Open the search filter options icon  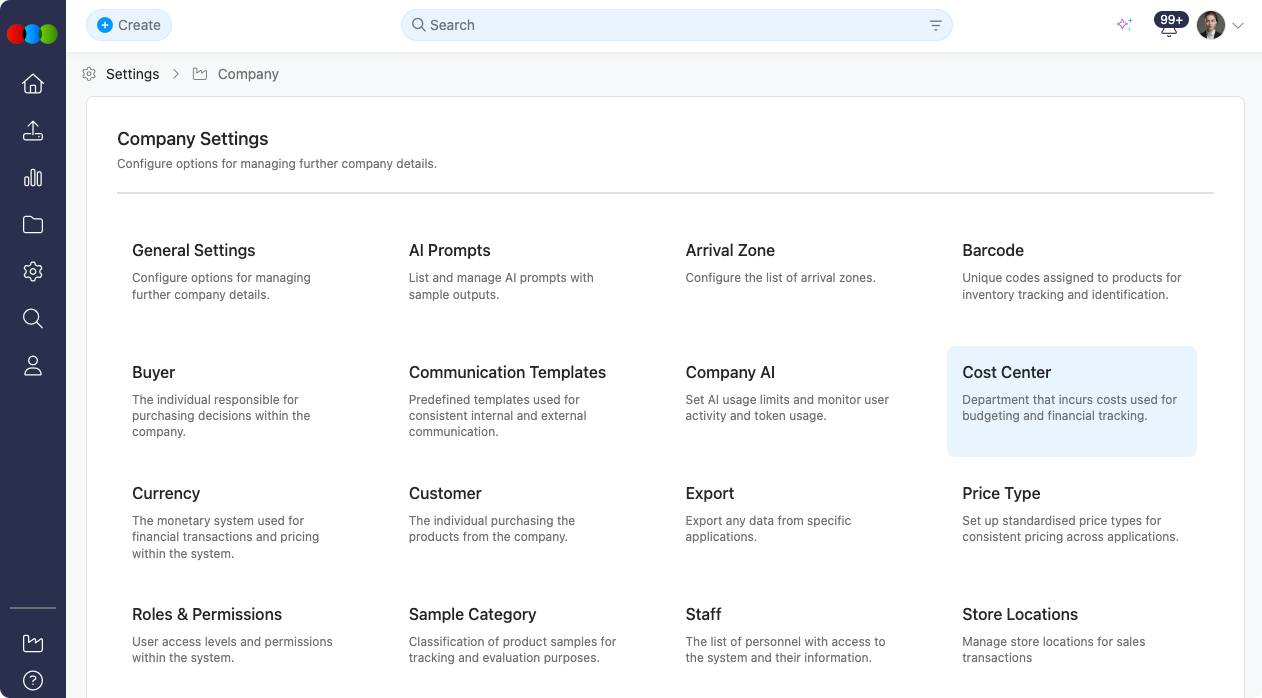point(936,26)
